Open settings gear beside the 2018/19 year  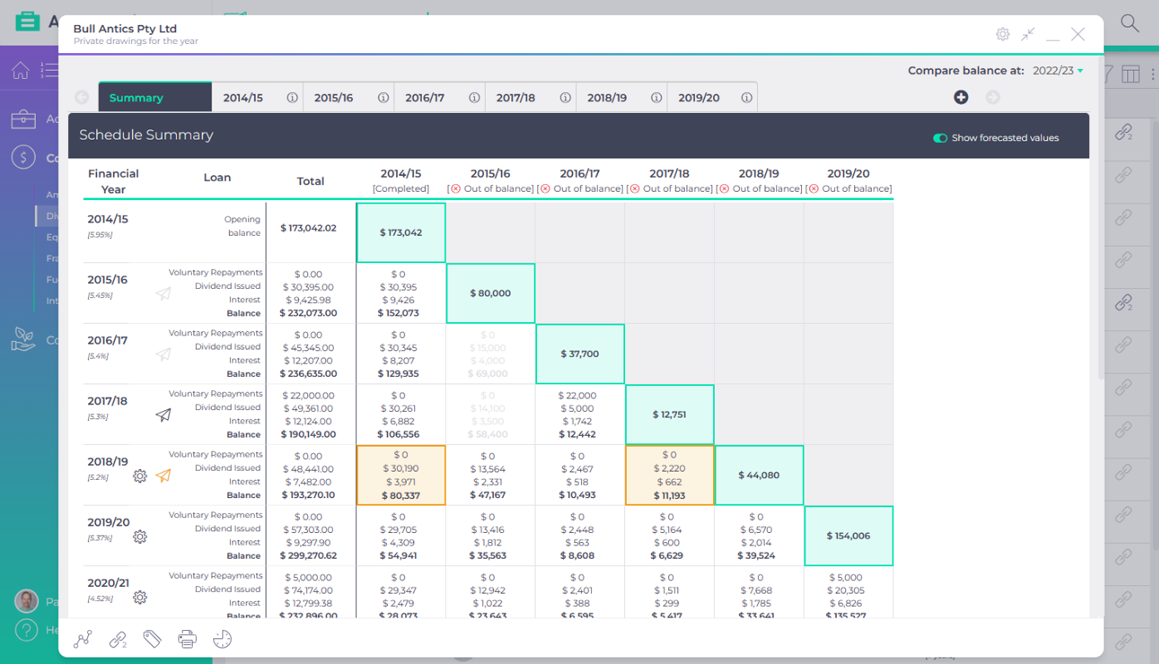coord(140,477)
